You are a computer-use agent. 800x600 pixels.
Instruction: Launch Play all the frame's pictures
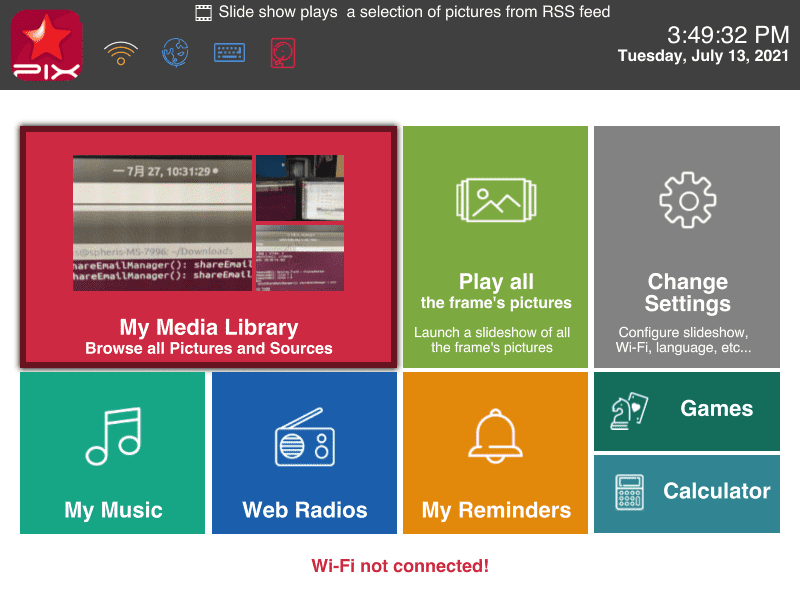[x=495, y=247]
